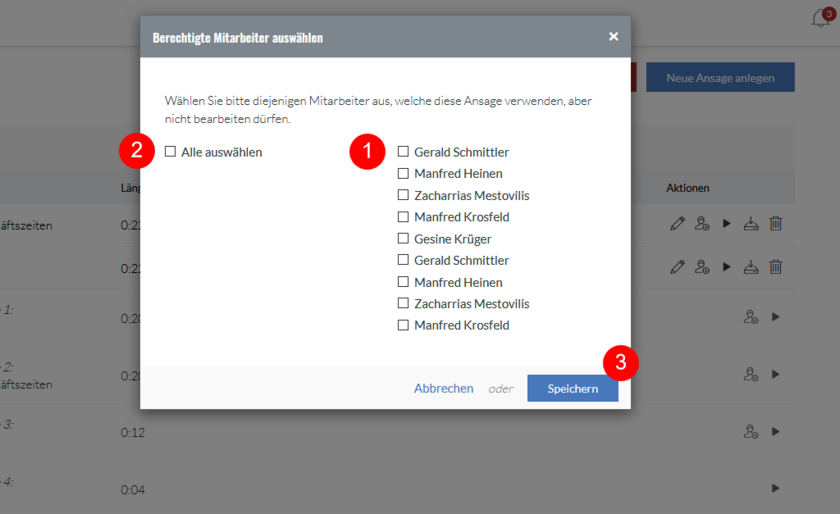Click pencil edit icon in second announcement row
Image resolution: width=840 pixels, height=514 pixels.
point(677,266)
